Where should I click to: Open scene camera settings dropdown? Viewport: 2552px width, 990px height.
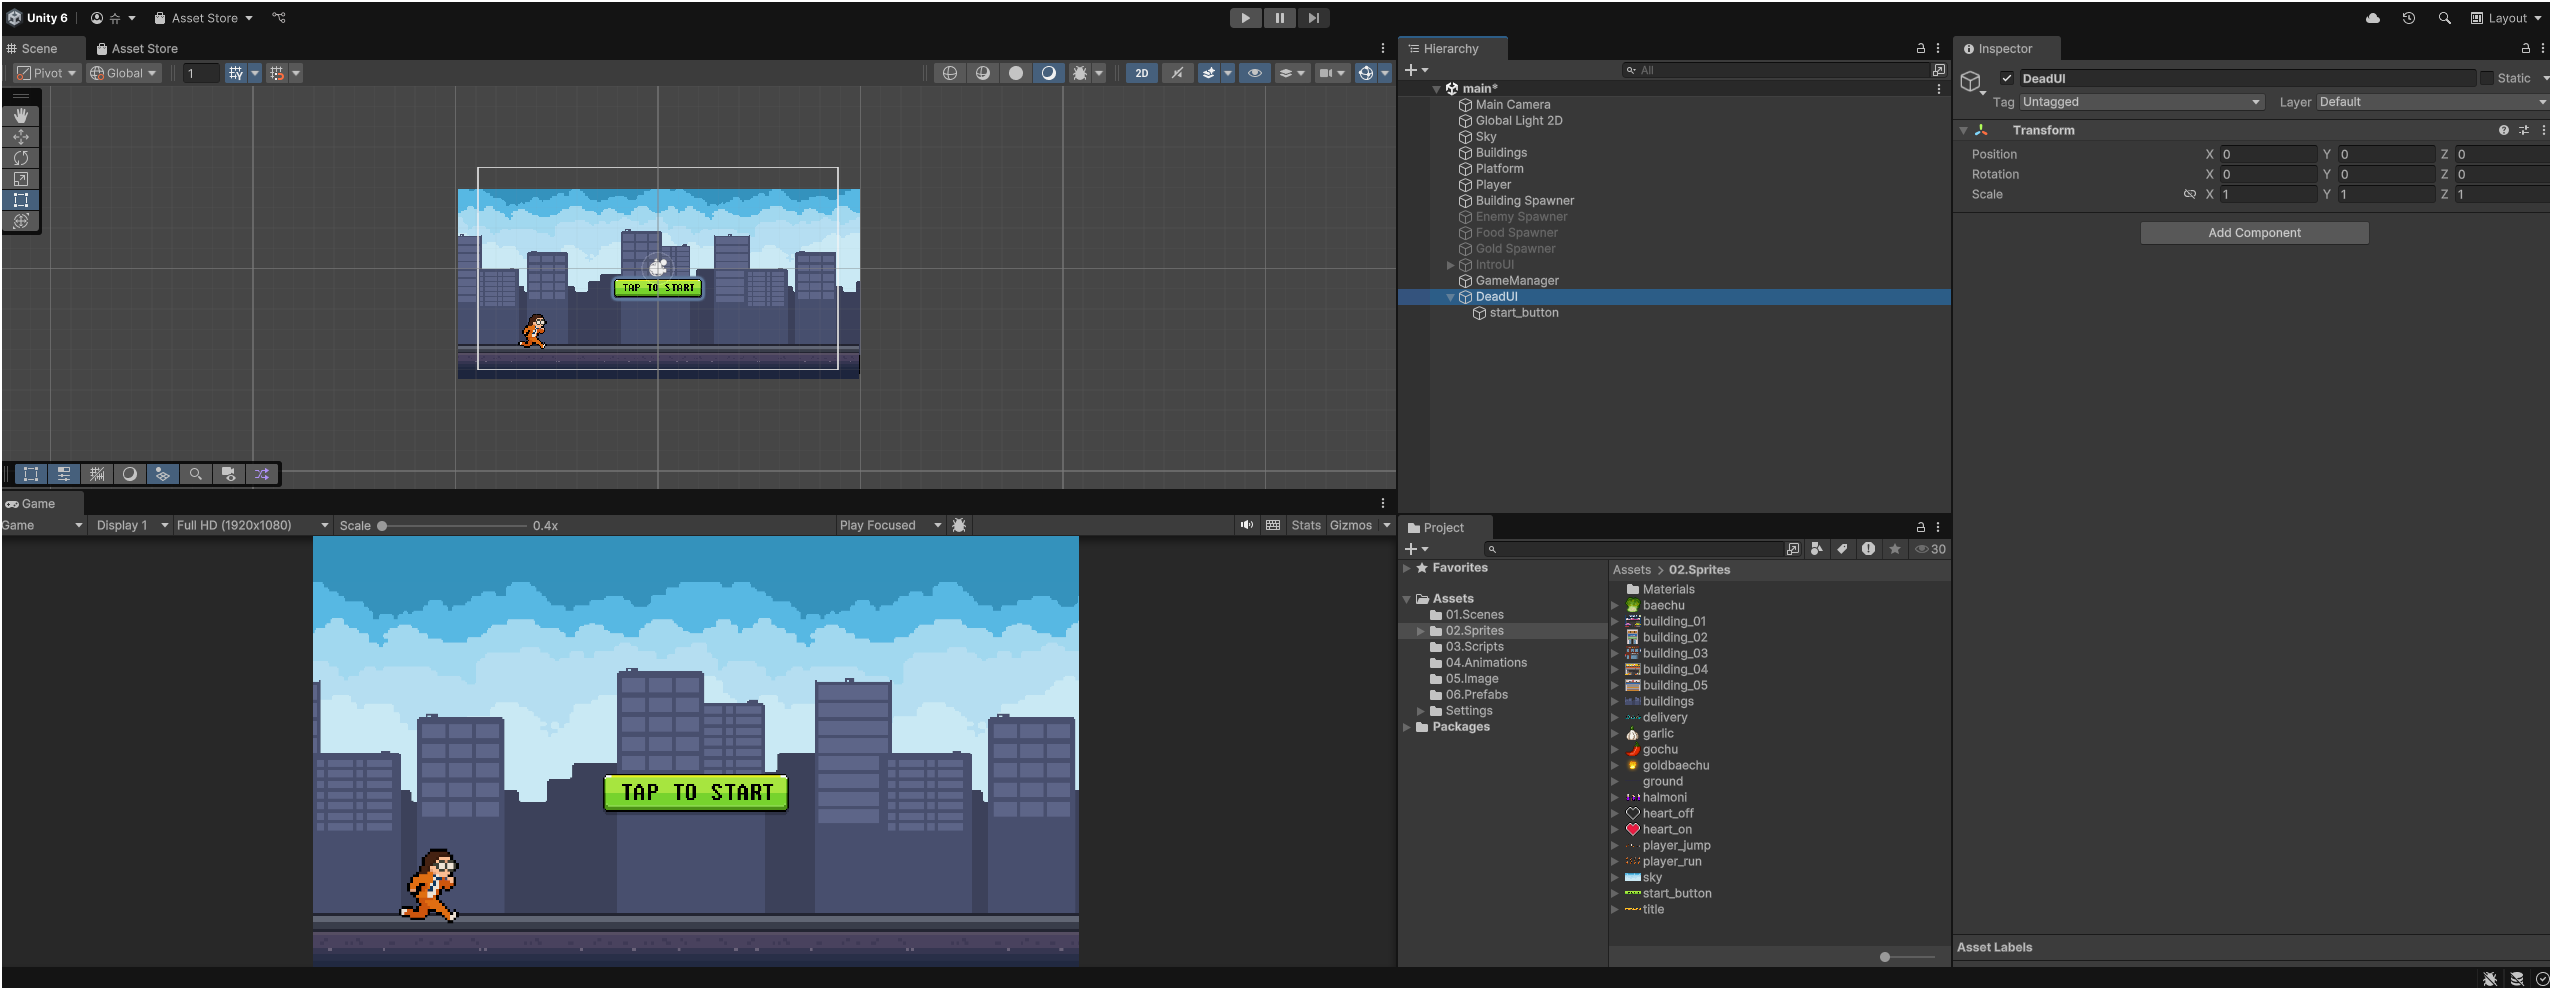click(1332, 73)
